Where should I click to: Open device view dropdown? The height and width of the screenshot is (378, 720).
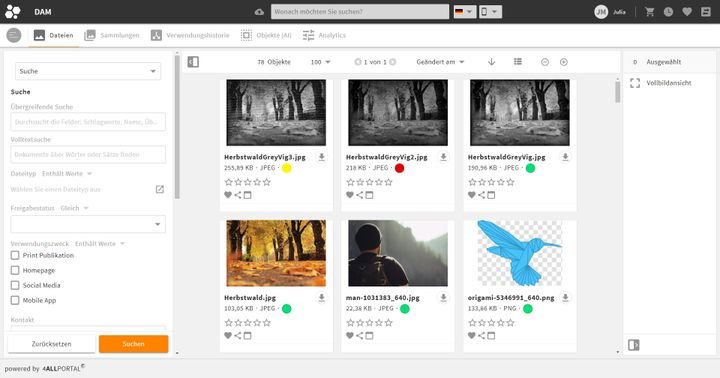pyautogui.click(x=490, y=12)
